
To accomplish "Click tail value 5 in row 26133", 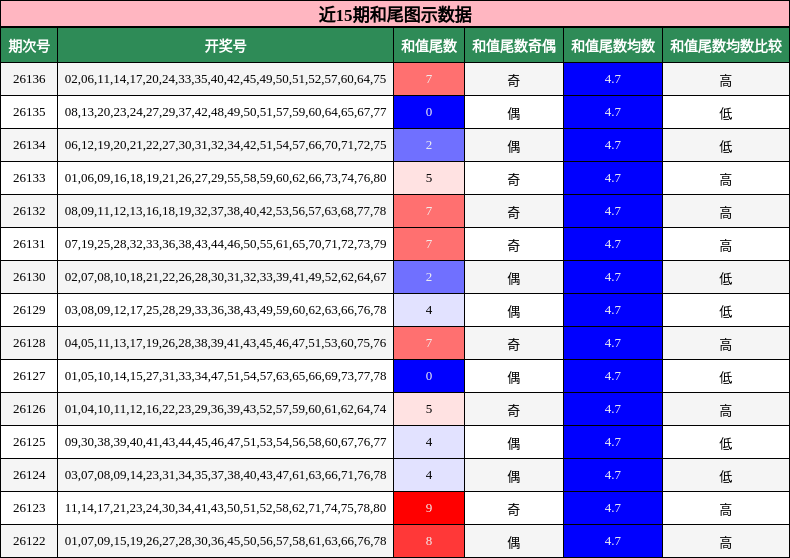I will click(429, 178).
